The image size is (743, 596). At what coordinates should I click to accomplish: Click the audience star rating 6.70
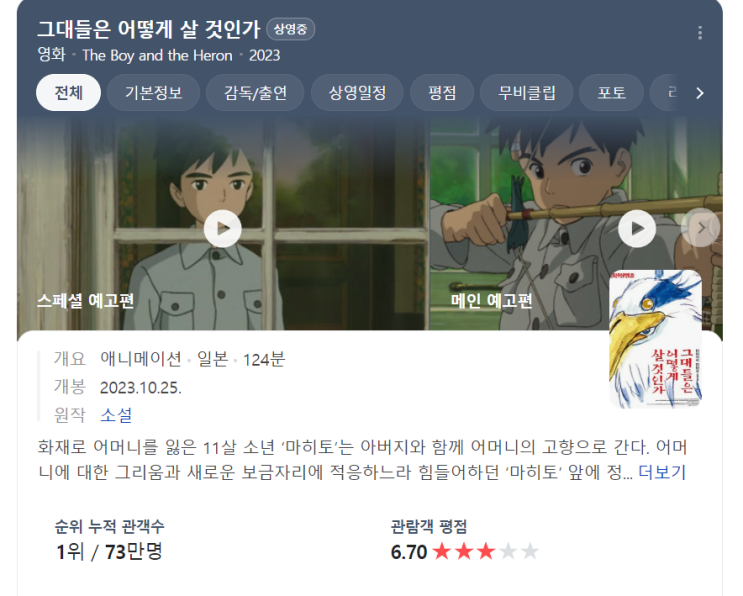pyautogui.click(x=464, y=551)
